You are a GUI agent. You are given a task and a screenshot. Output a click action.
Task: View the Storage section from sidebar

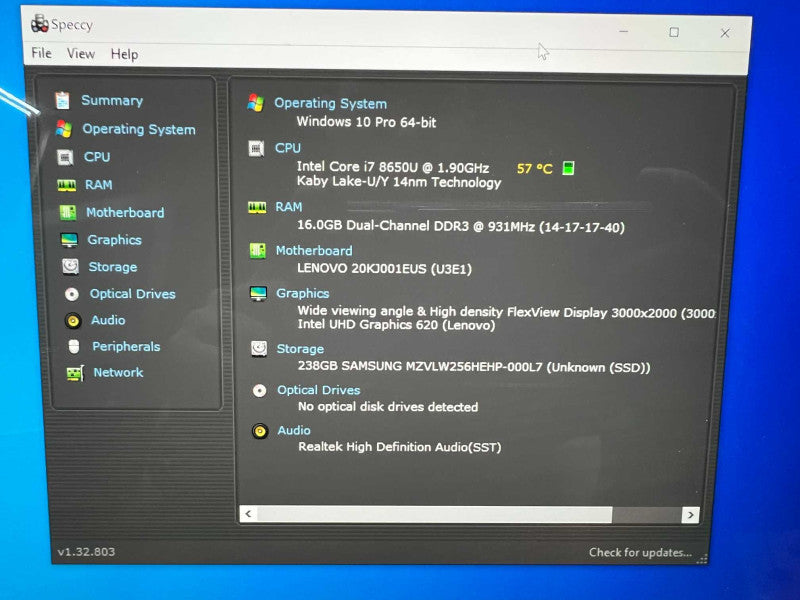tap(113, 267)
